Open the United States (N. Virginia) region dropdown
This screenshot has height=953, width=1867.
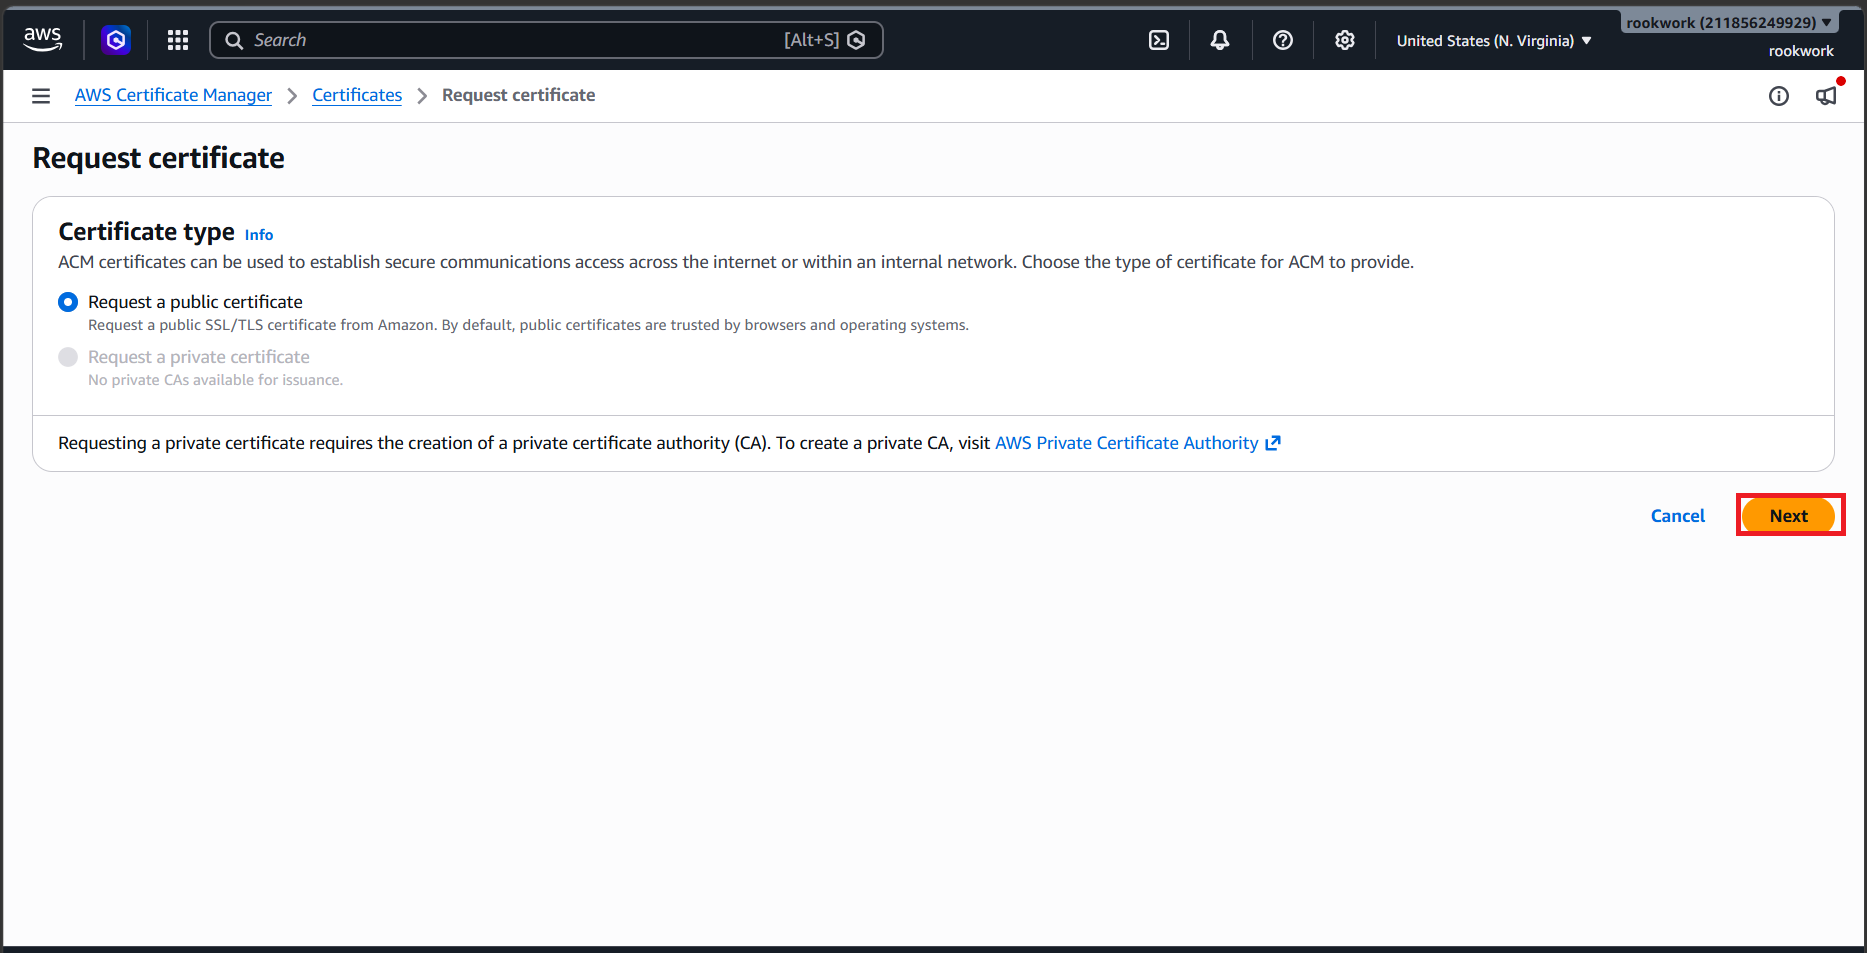point(1494,41)
